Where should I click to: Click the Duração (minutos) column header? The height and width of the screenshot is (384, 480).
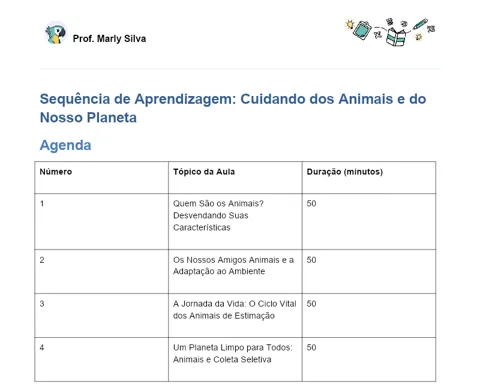click(369, 178)
